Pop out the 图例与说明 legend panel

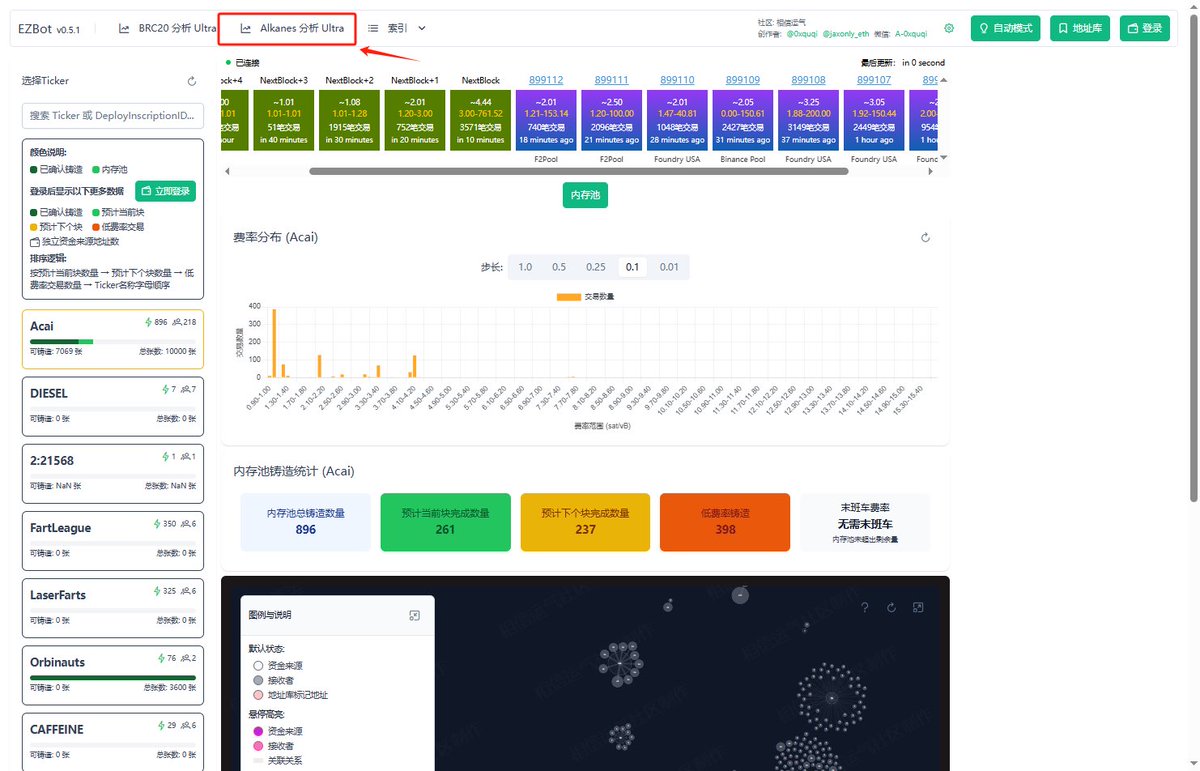pyautogui.click(x=415, y=614)
